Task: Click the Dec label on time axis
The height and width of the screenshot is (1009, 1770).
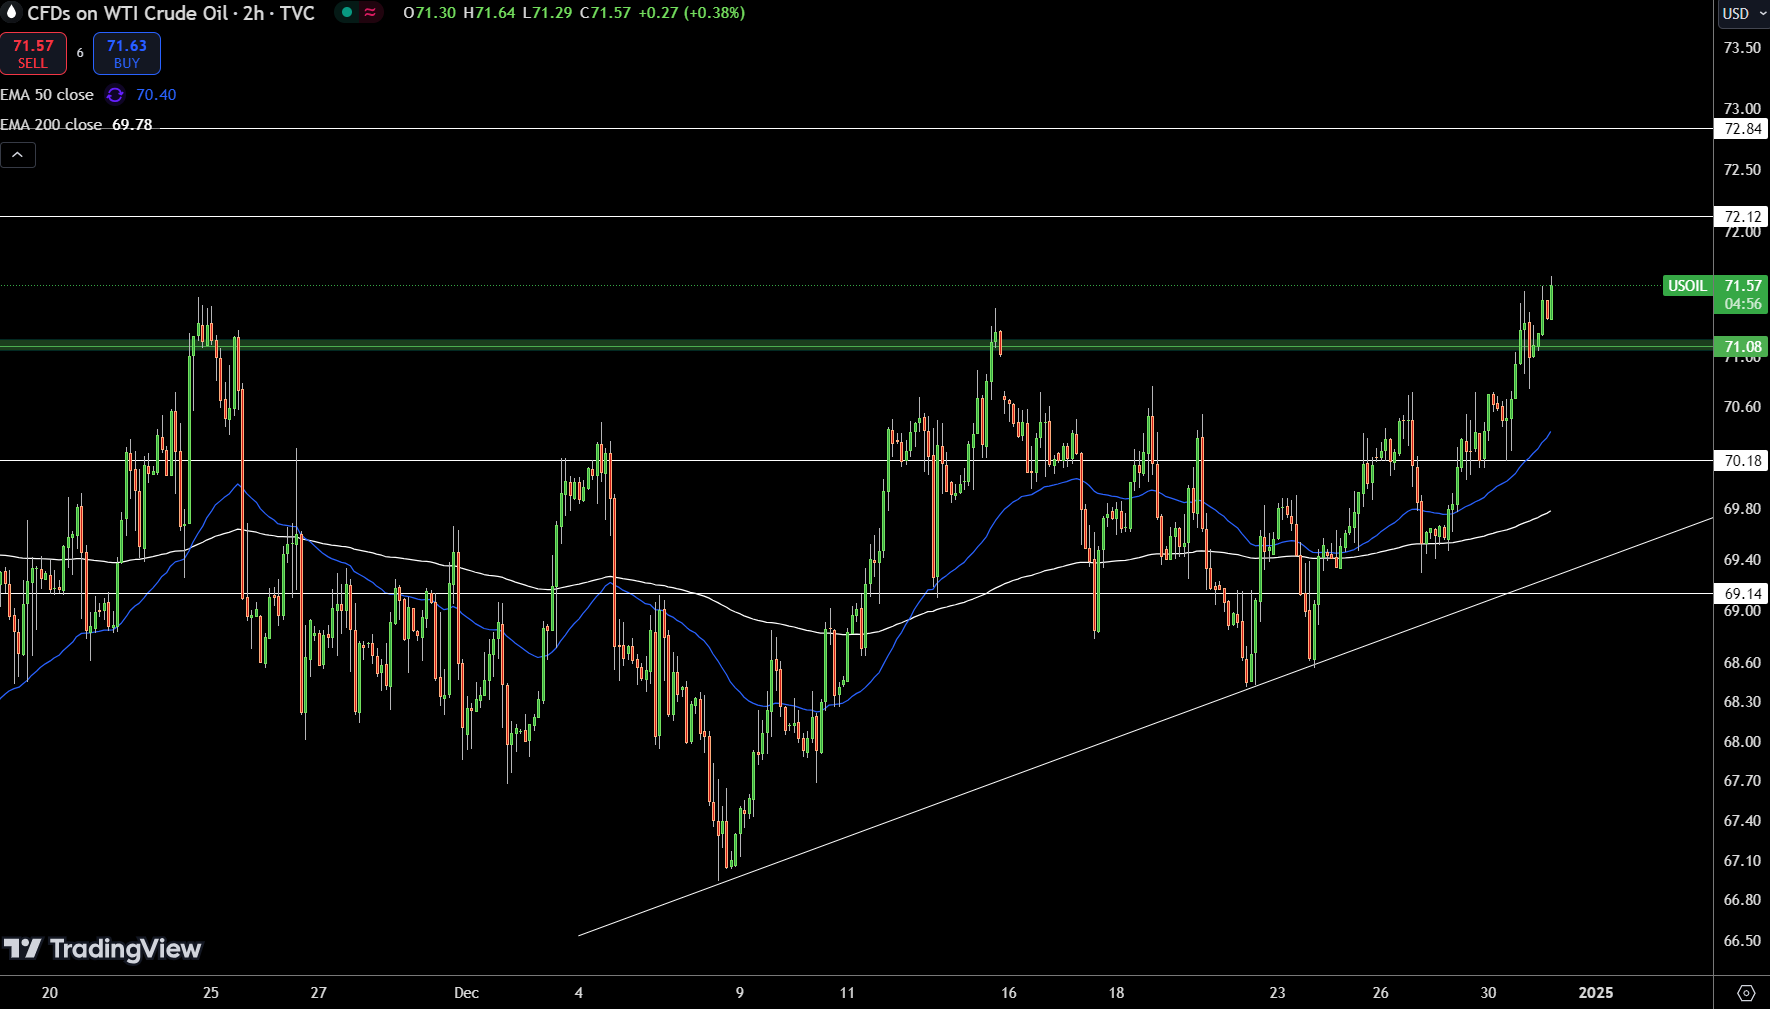Action: 466,993
